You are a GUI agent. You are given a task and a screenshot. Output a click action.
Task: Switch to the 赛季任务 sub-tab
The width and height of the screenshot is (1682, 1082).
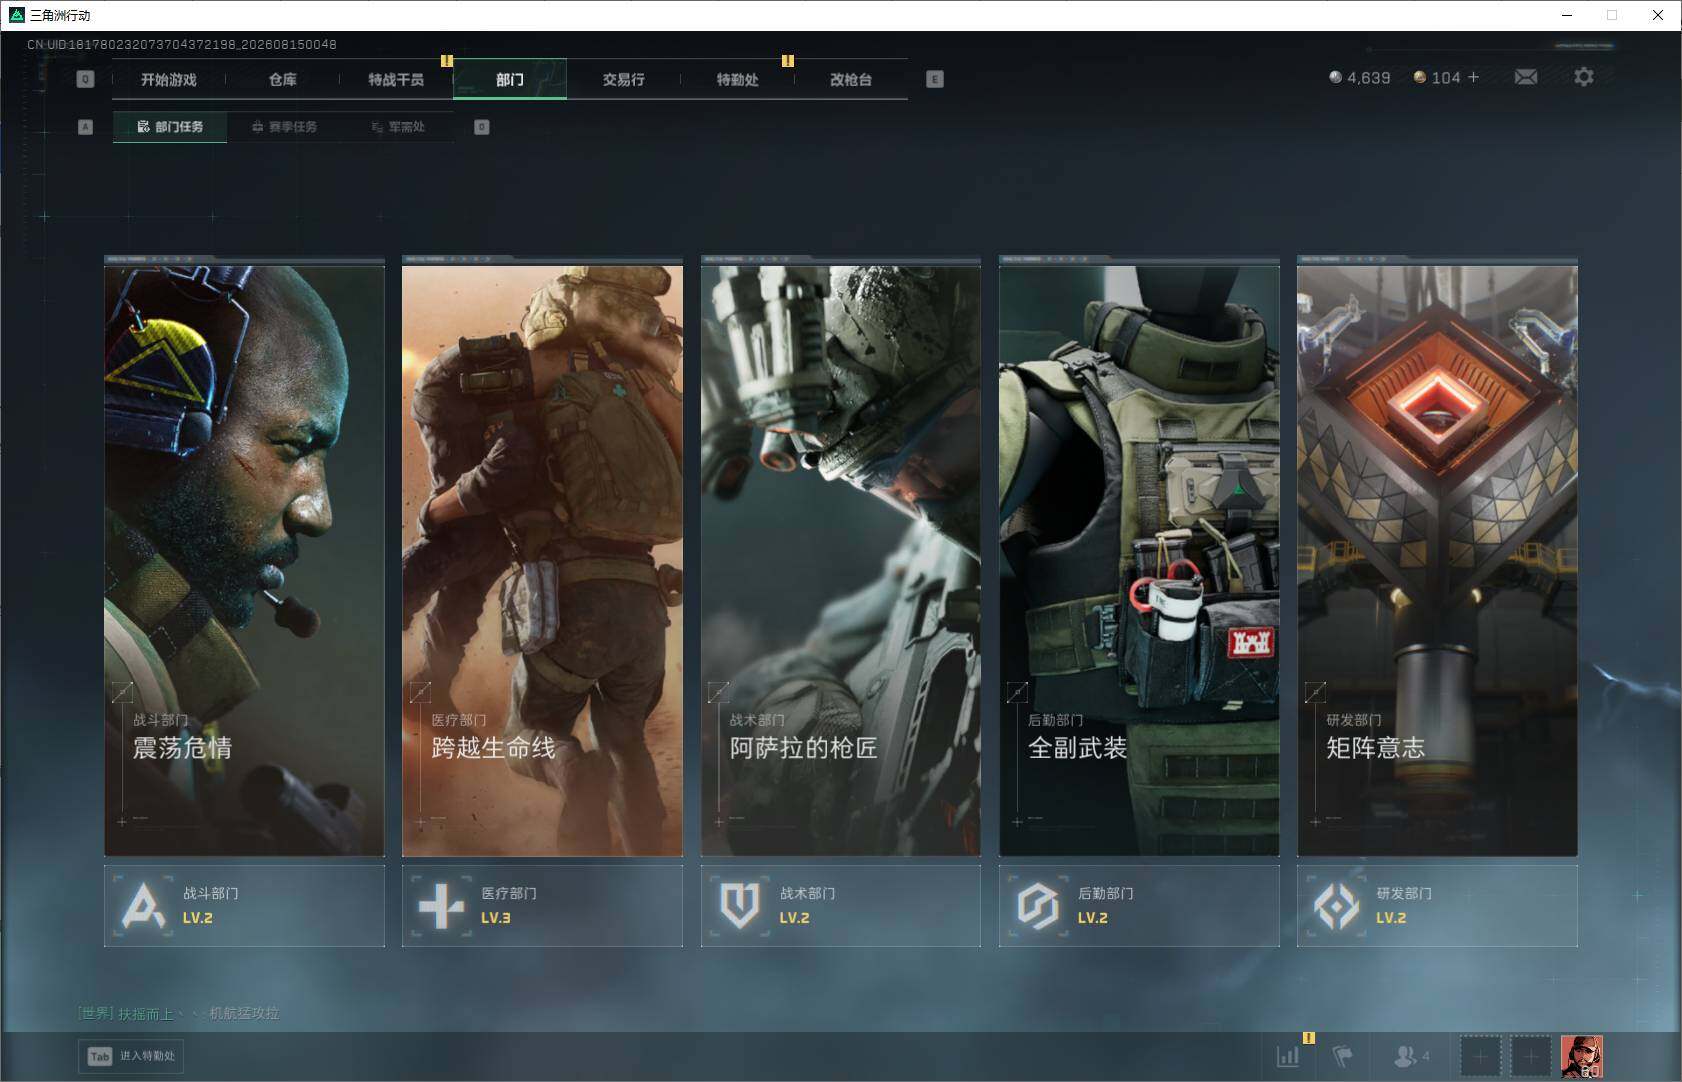click(284, 127)
